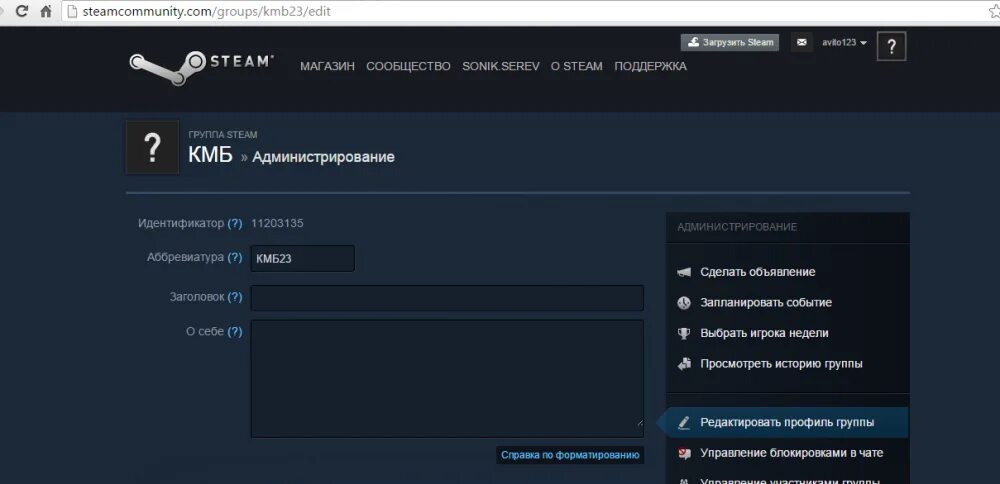Bookmark the page with the star icon

(x=994, y=11)
